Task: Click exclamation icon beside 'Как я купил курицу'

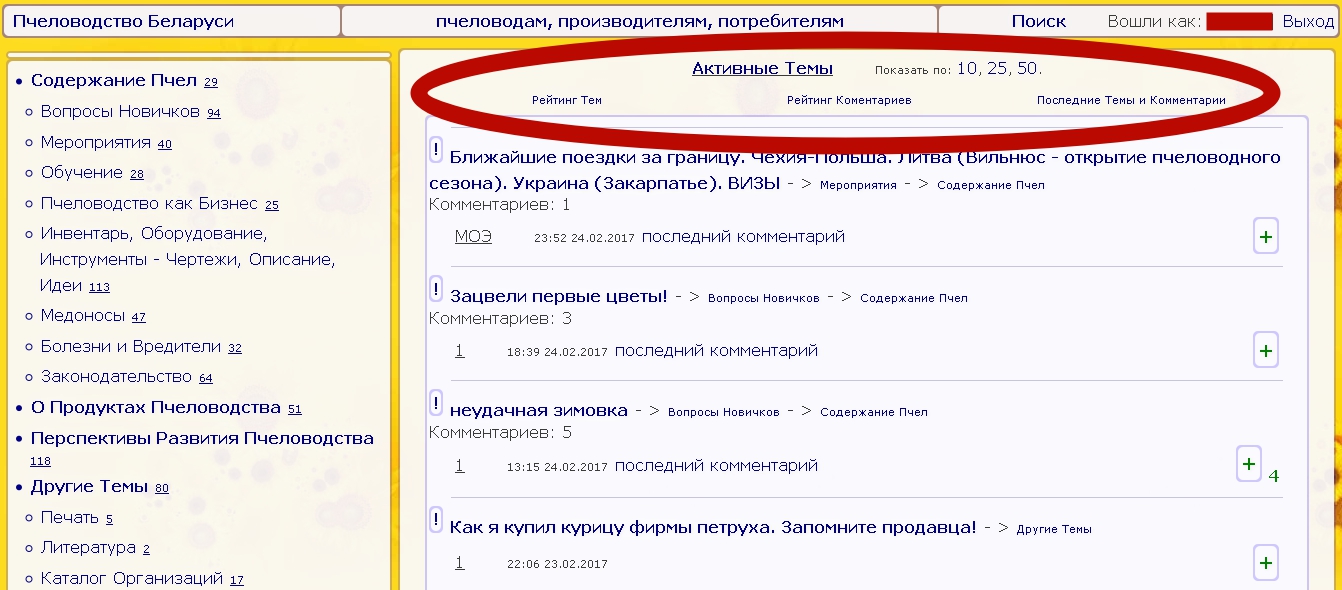Action: click(436, 520)
